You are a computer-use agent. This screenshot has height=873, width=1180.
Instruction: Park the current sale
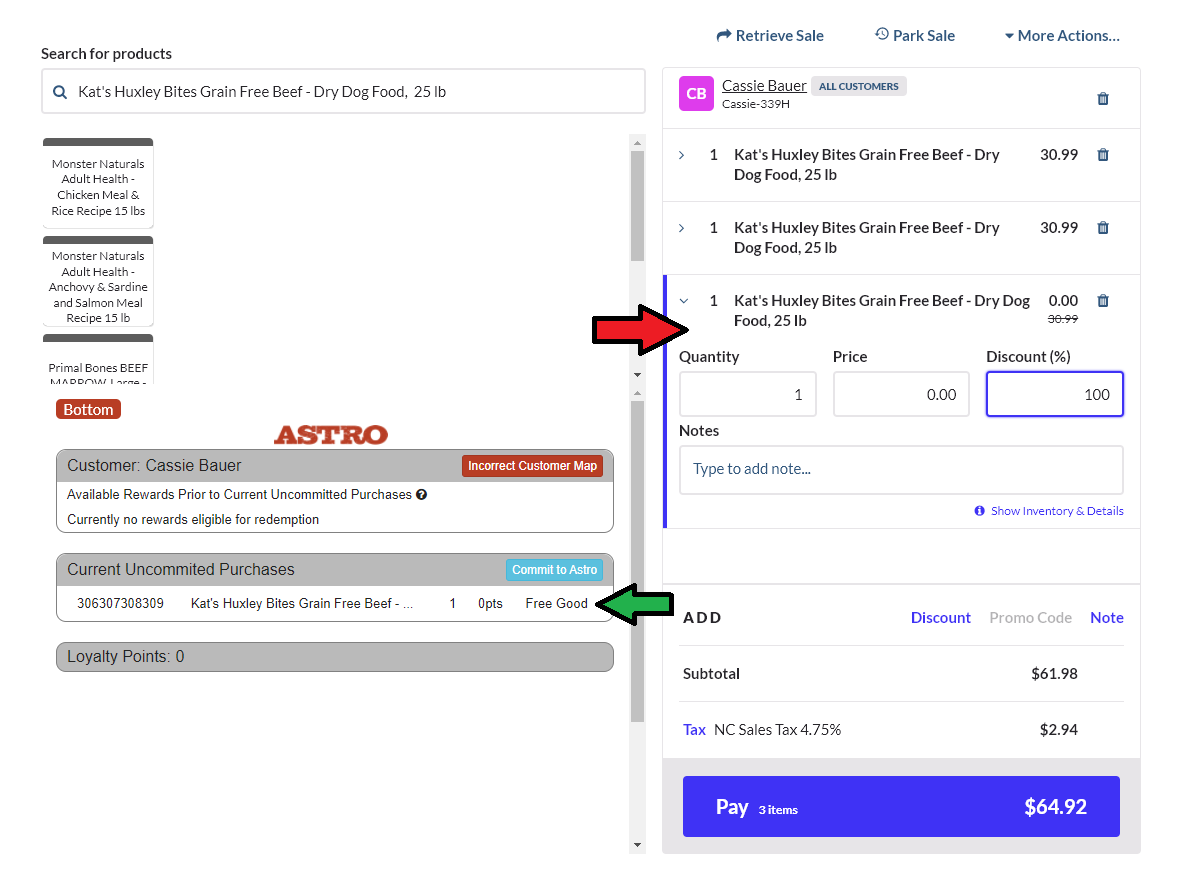point(914,36)
